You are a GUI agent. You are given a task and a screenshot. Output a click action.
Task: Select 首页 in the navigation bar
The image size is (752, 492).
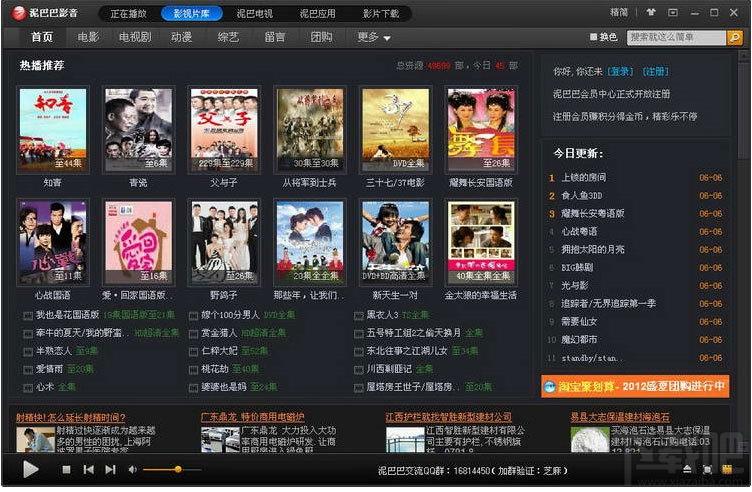click(42, 37)
